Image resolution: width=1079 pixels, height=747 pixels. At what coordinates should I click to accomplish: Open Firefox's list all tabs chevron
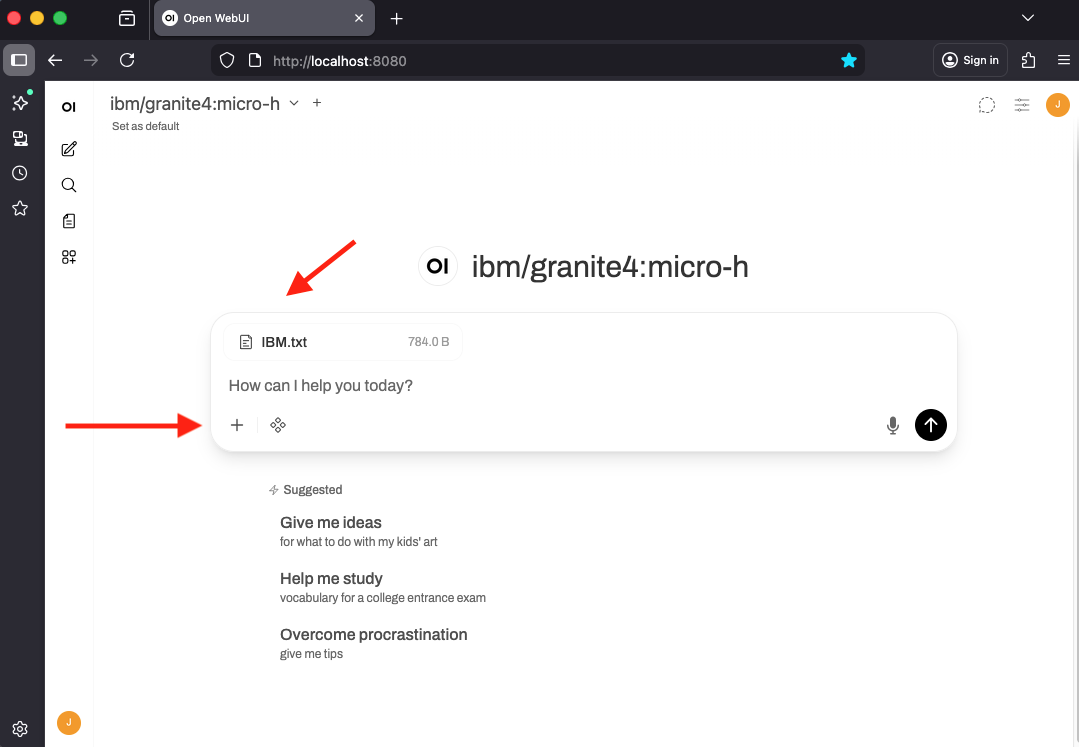(1028, 17)
